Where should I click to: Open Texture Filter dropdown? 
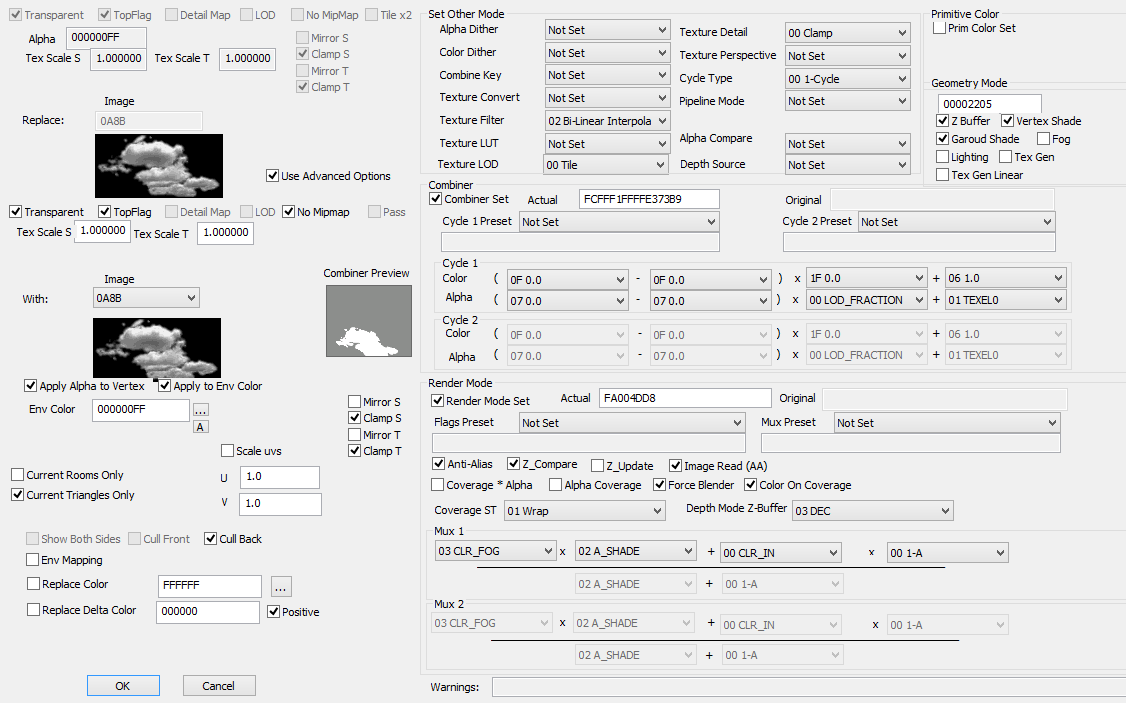click(x=608, y=121)
